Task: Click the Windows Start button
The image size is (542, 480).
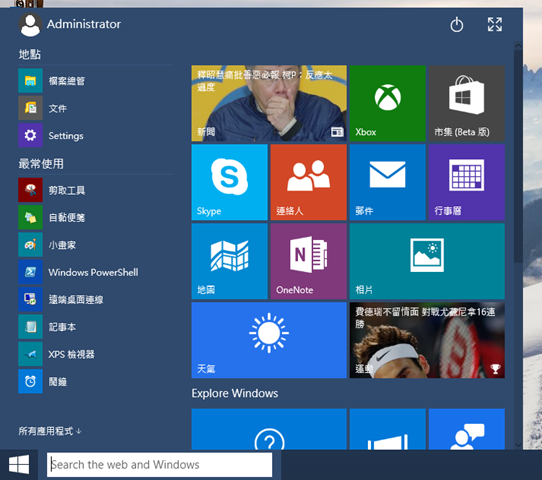Action: [x=19, y=464]
